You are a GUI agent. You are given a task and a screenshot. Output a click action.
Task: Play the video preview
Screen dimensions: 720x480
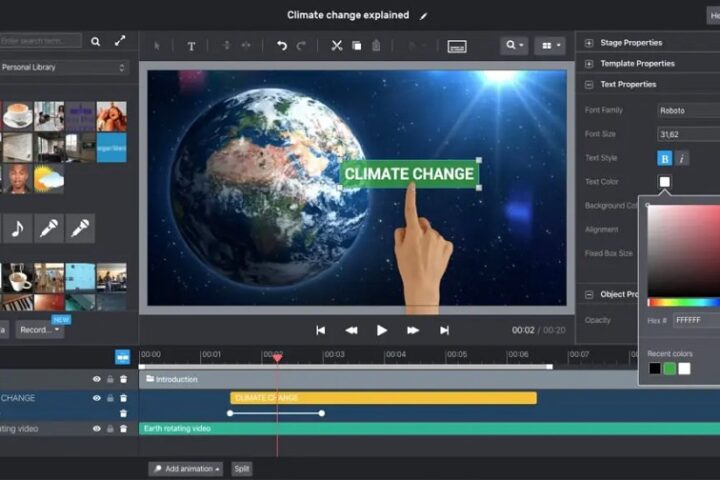[x=382, y=330]
